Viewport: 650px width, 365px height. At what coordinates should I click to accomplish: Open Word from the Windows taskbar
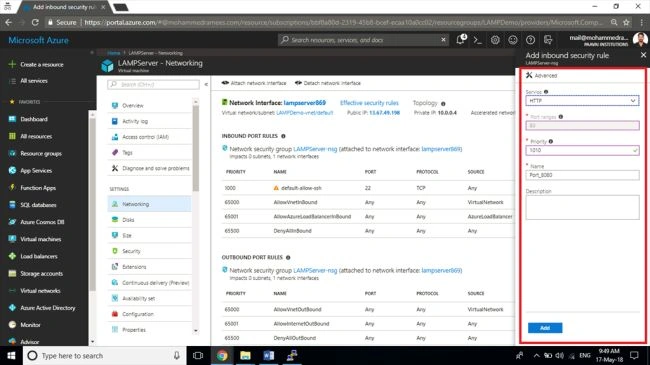pos(268,355)
